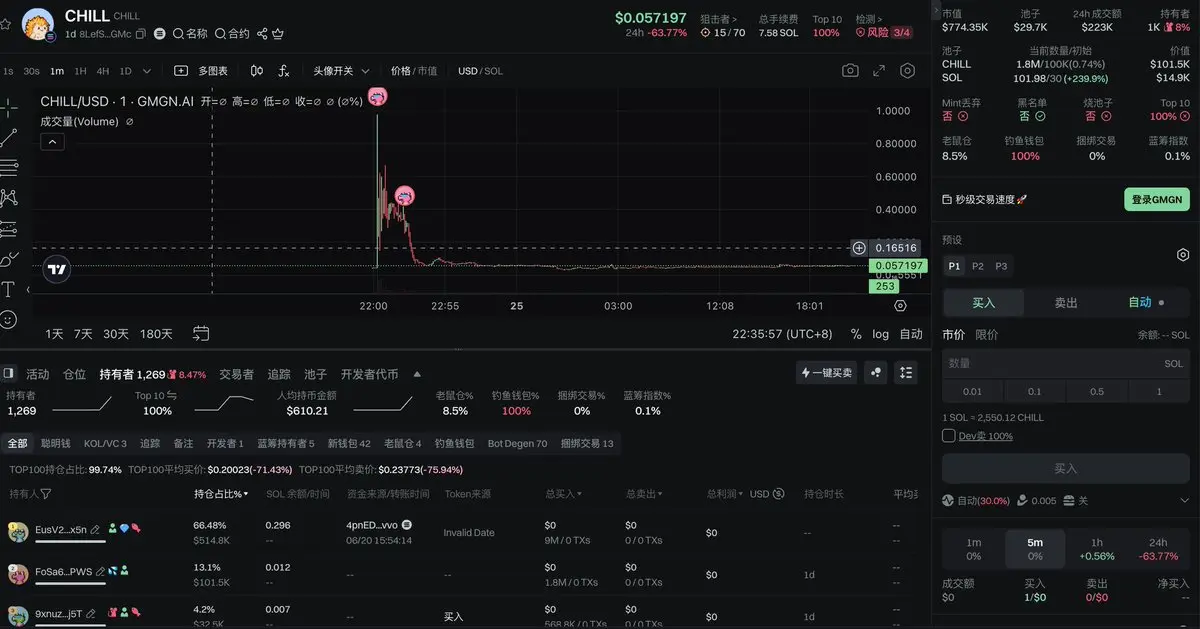Image resolution: width=1200 pixels, height=629 pixels.
Task: Toggle the log scale mode
Action: pos(880,334)
